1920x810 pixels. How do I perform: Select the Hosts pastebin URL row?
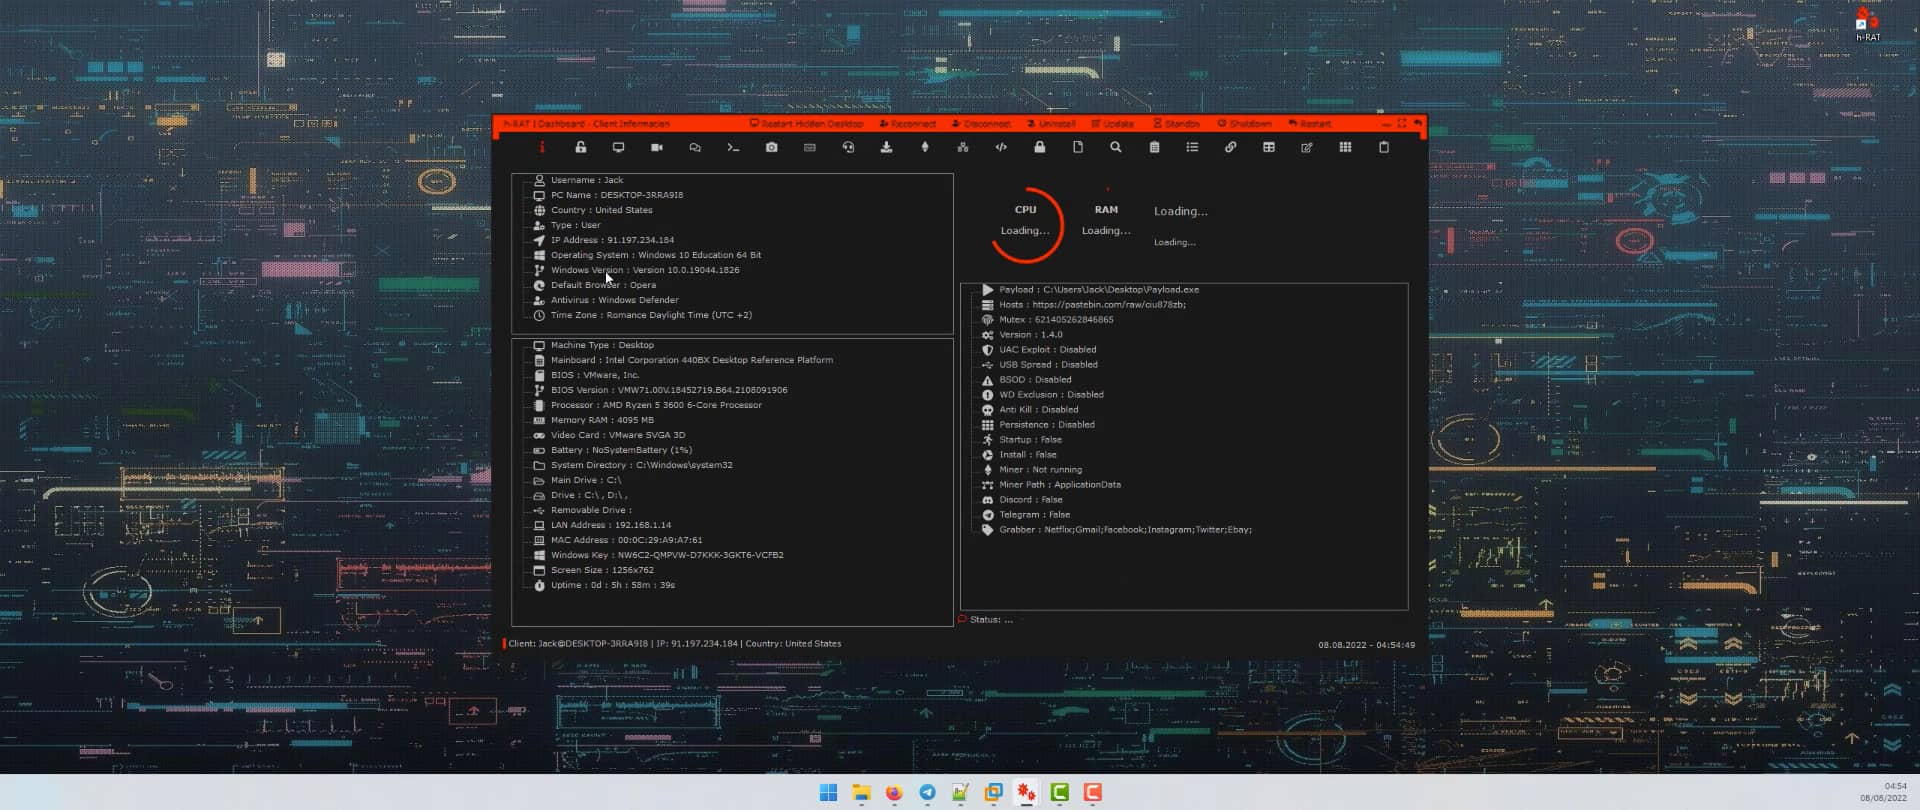1084,305
